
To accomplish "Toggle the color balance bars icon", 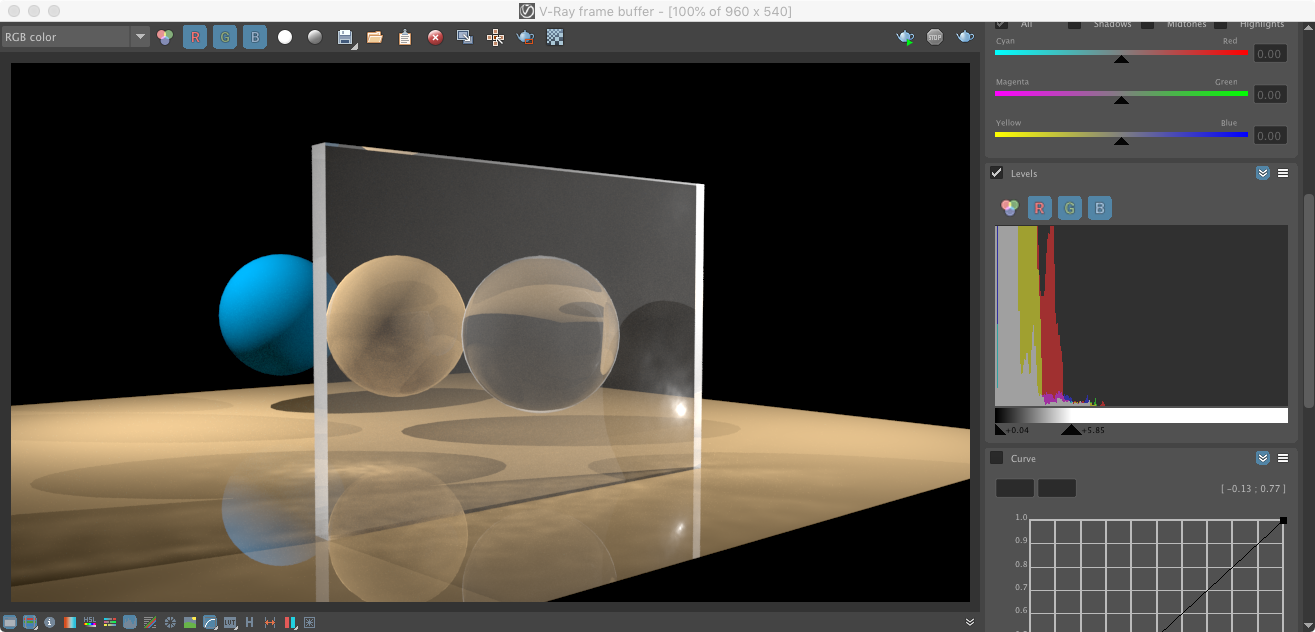I will point(110,622).
